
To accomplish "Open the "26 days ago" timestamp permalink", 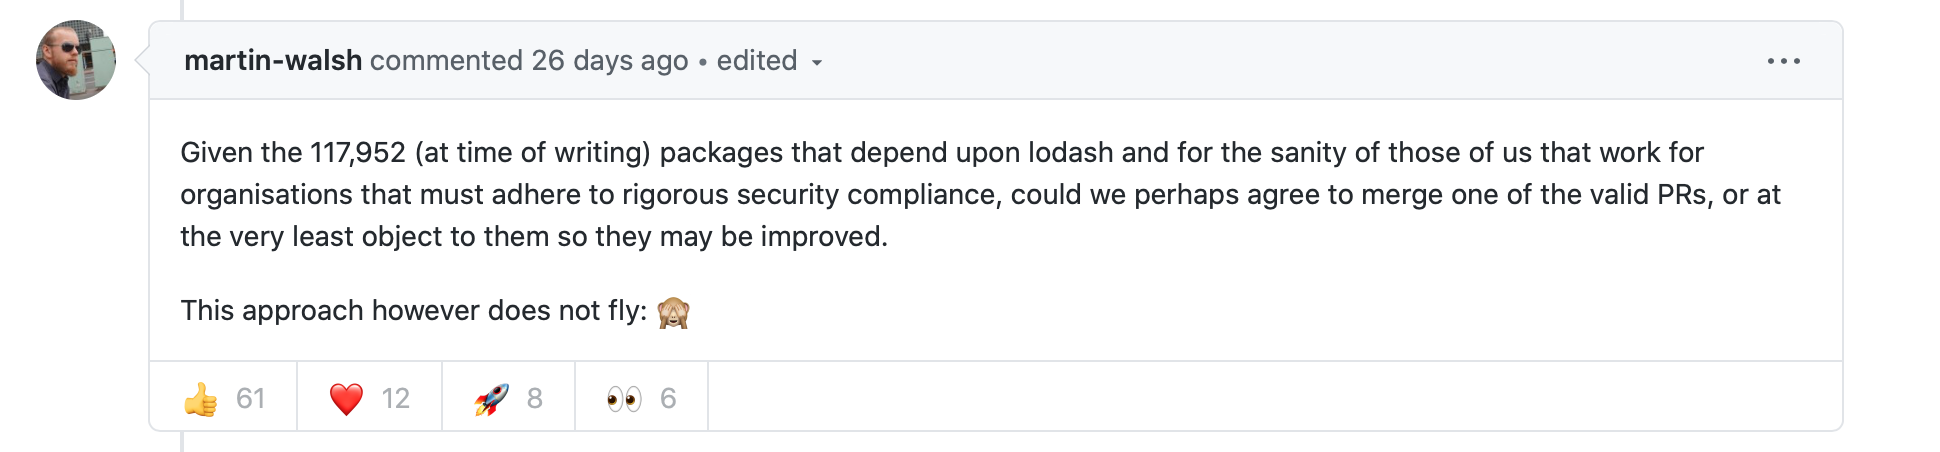I will pos(610,61).
